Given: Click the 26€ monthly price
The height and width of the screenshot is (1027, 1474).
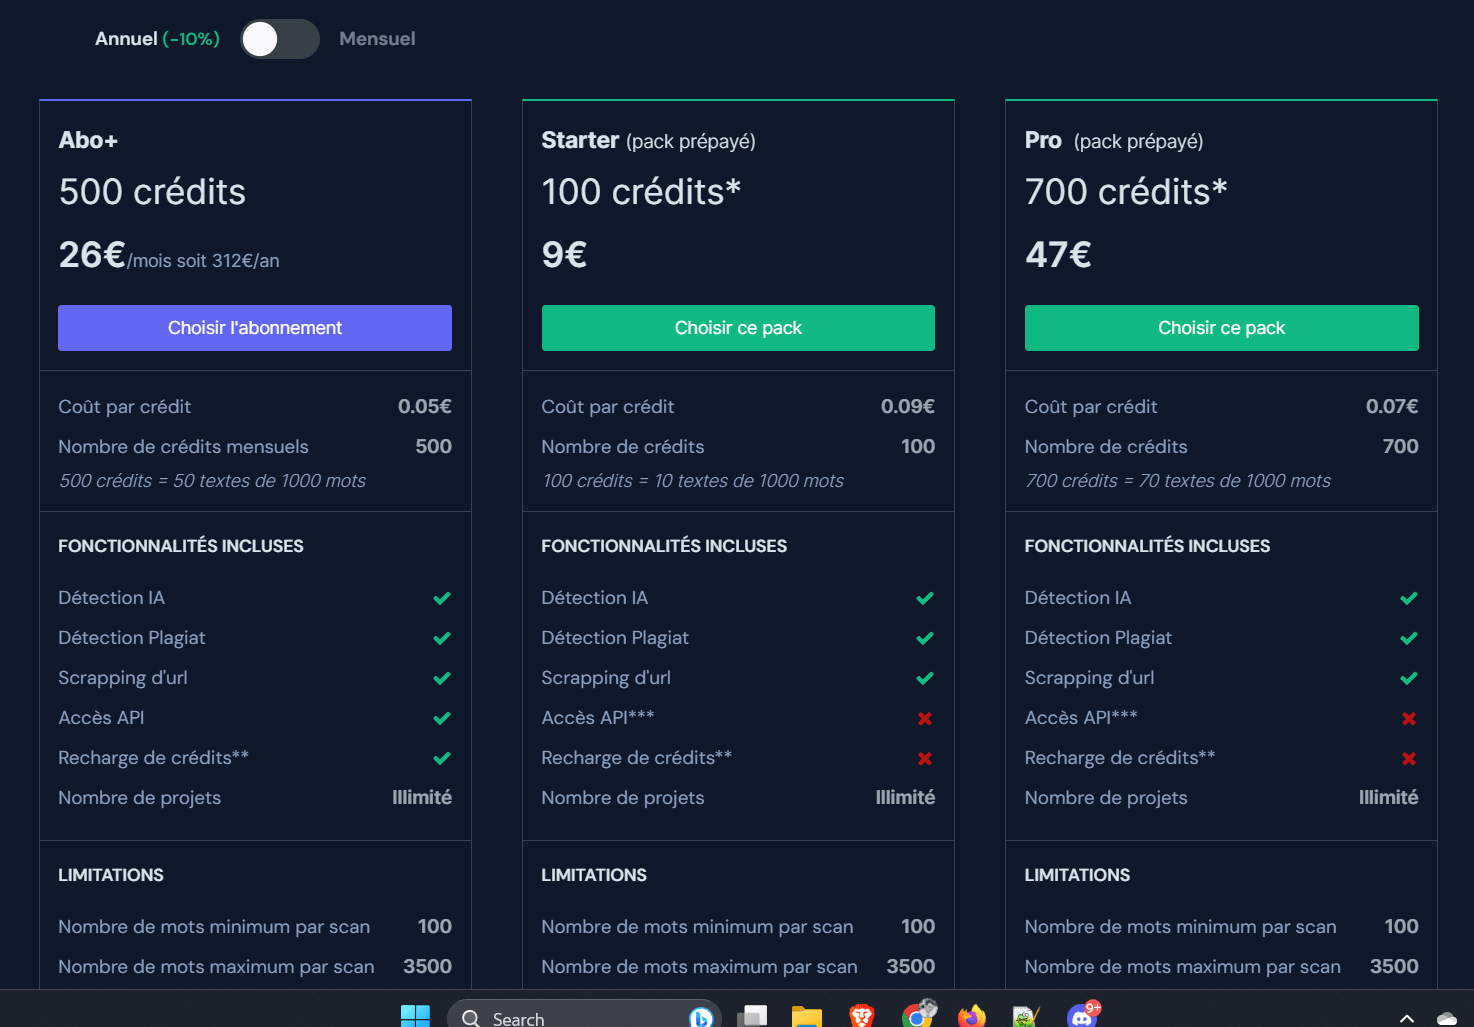Looking at the screenshot, I should [x=92, y=255].
